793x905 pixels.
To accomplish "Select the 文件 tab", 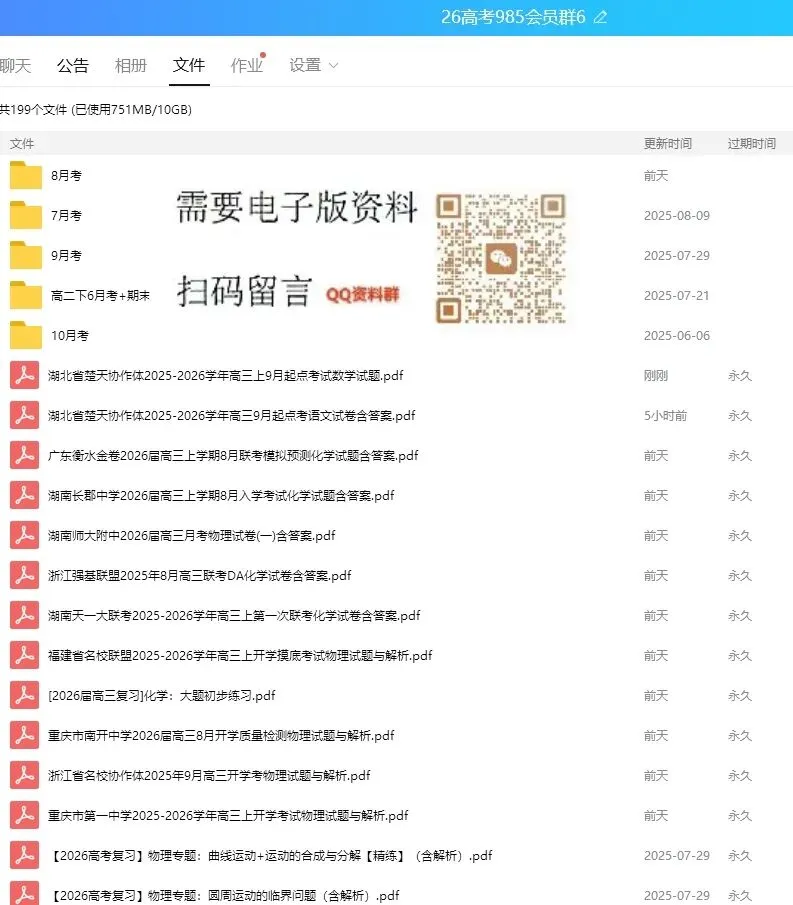I will 189,65.
